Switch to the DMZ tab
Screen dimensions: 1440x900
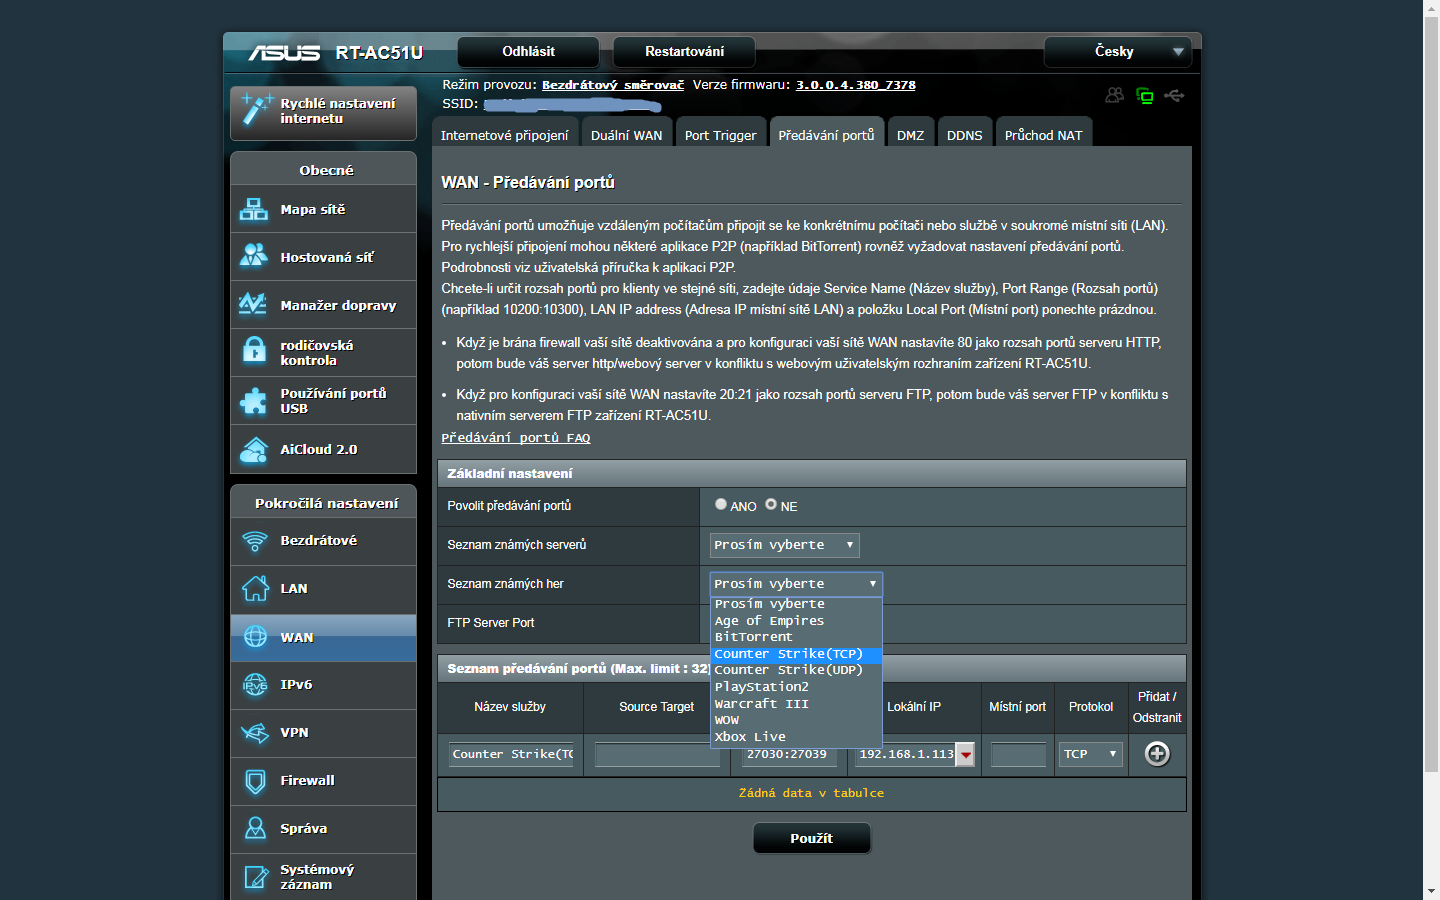910,135
